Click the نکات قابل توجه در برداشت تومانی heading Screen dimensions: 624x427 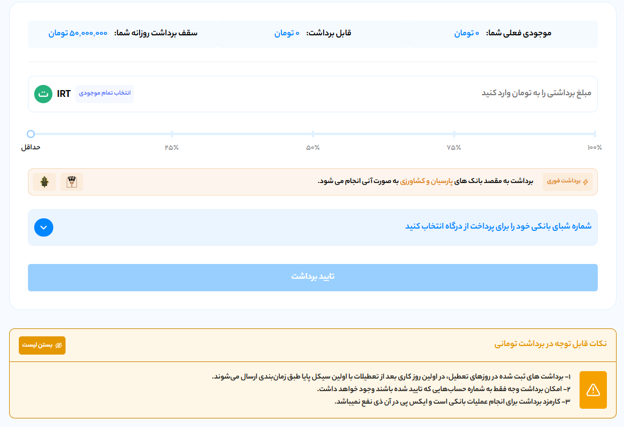point(550,343)
